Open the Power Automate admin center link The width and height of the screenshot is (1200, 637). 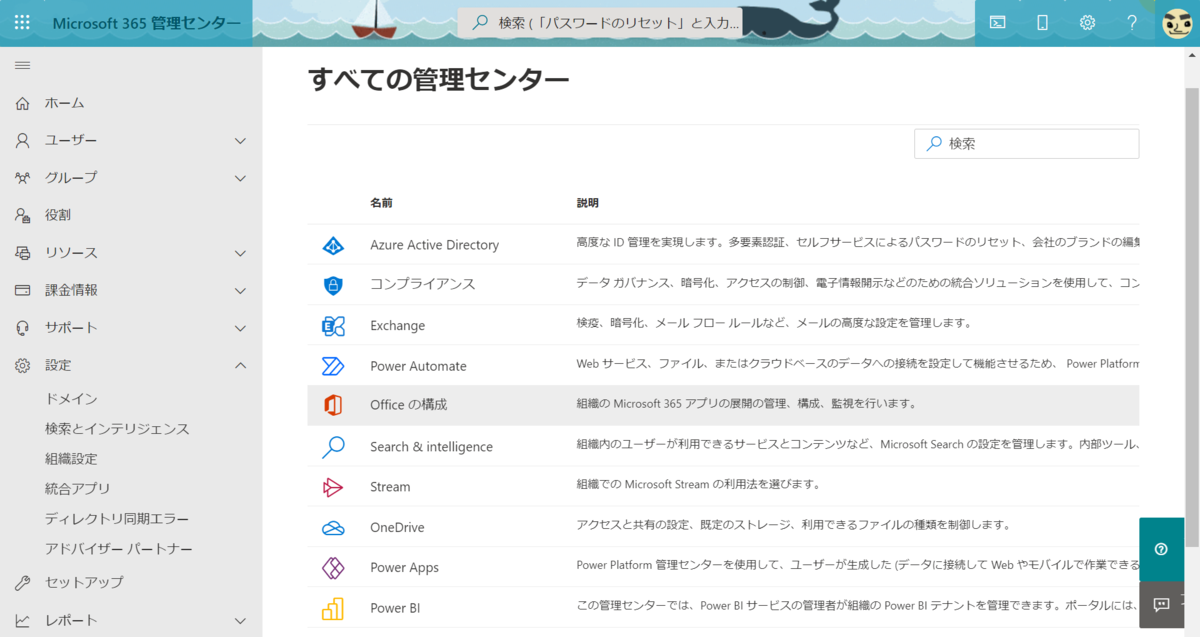418,366
